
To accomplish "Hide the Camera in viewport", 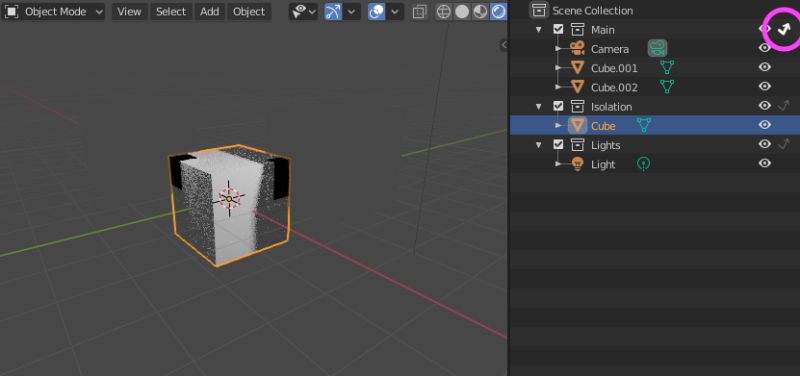I will pyautogui.click(x=764, y=48).
